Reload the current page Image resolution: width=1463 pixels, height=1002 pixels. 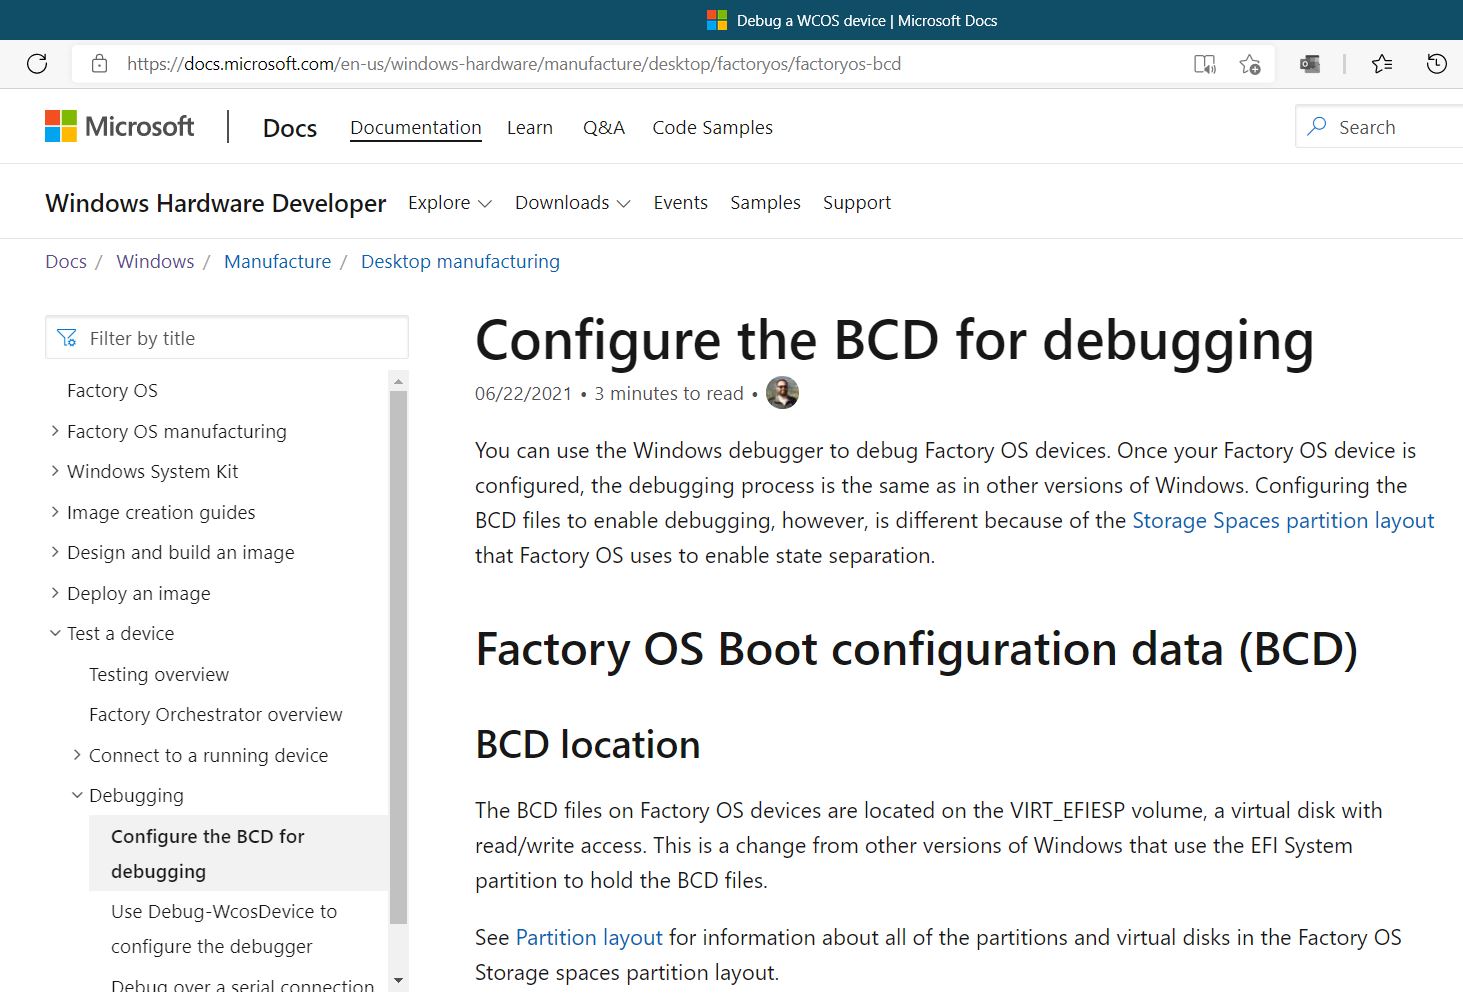(37, 63)
